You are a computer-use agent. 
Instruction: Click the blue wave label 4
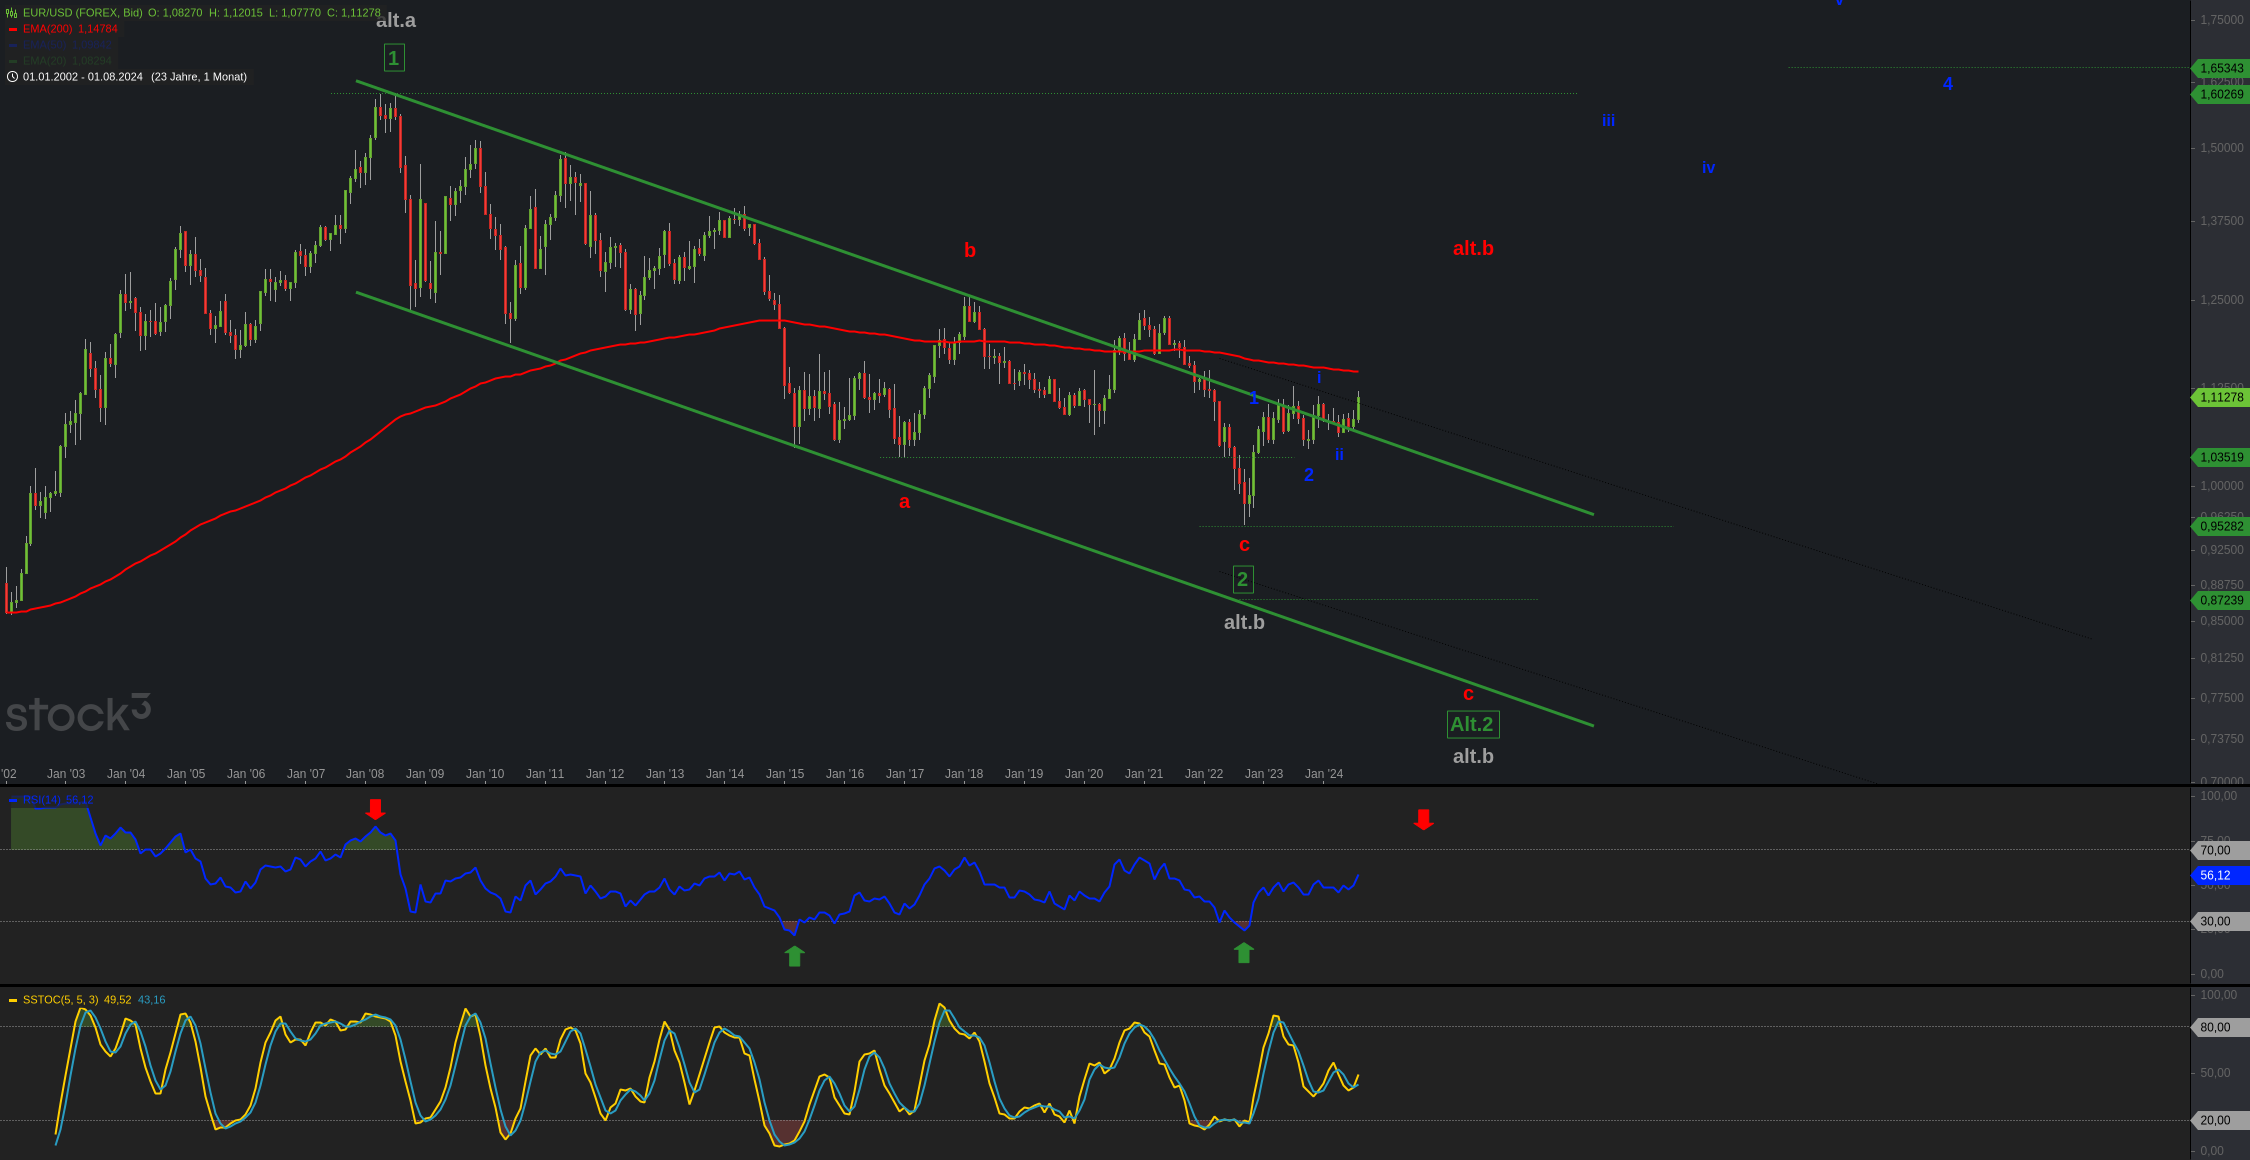click(1947, 84)
